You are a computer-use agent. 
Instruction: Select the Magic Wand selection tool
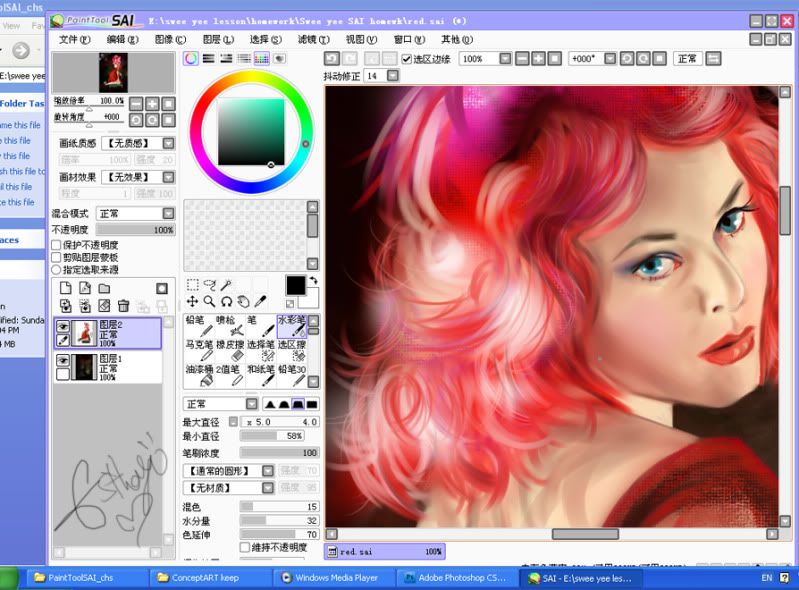[227, 285]
